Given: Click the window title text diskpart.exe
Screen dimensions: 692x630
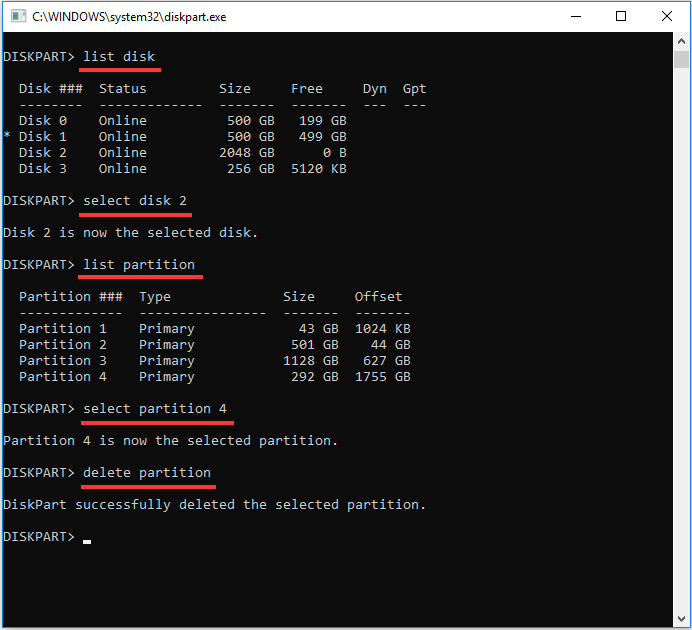Looking at the screenshot, I should pyautogui.click(x=129, y=17).
